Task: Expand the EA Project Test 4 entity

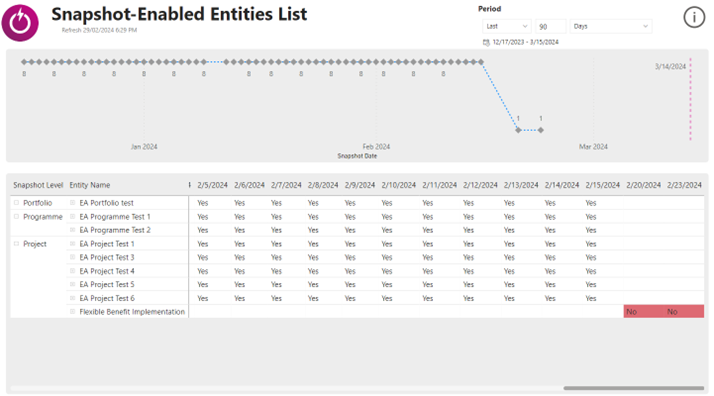Action: pos(72,271)
